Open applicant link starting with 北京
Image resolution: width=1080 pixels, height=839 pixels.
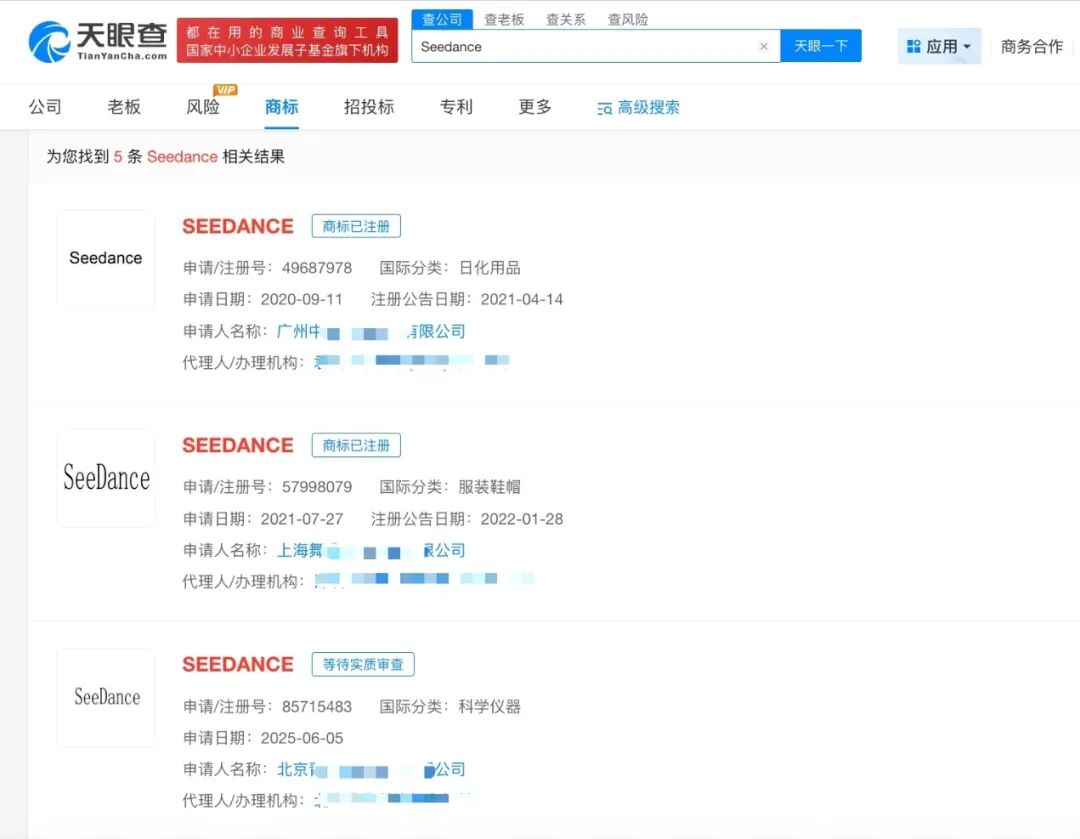click(x=371, y=769)
